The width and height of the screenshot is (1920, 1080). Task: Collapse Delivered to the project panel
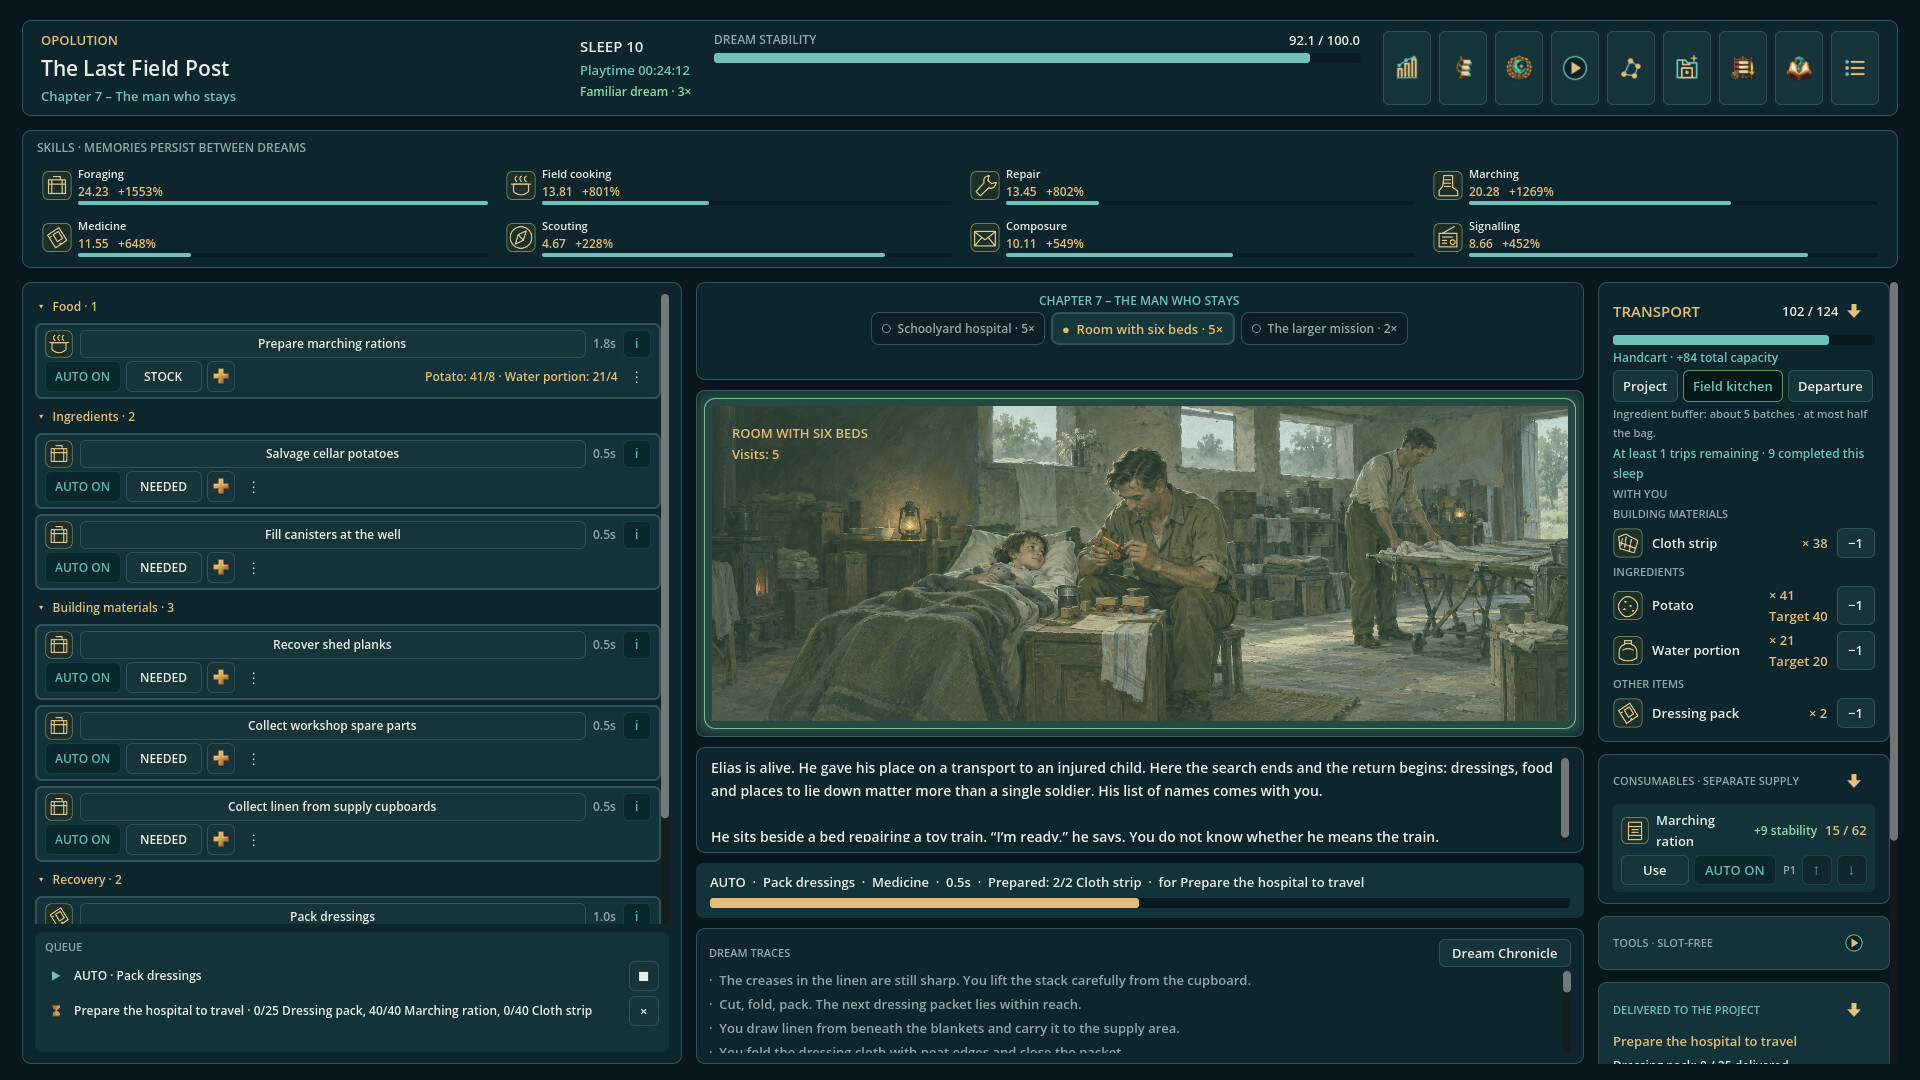[x=1854, y=1010]
